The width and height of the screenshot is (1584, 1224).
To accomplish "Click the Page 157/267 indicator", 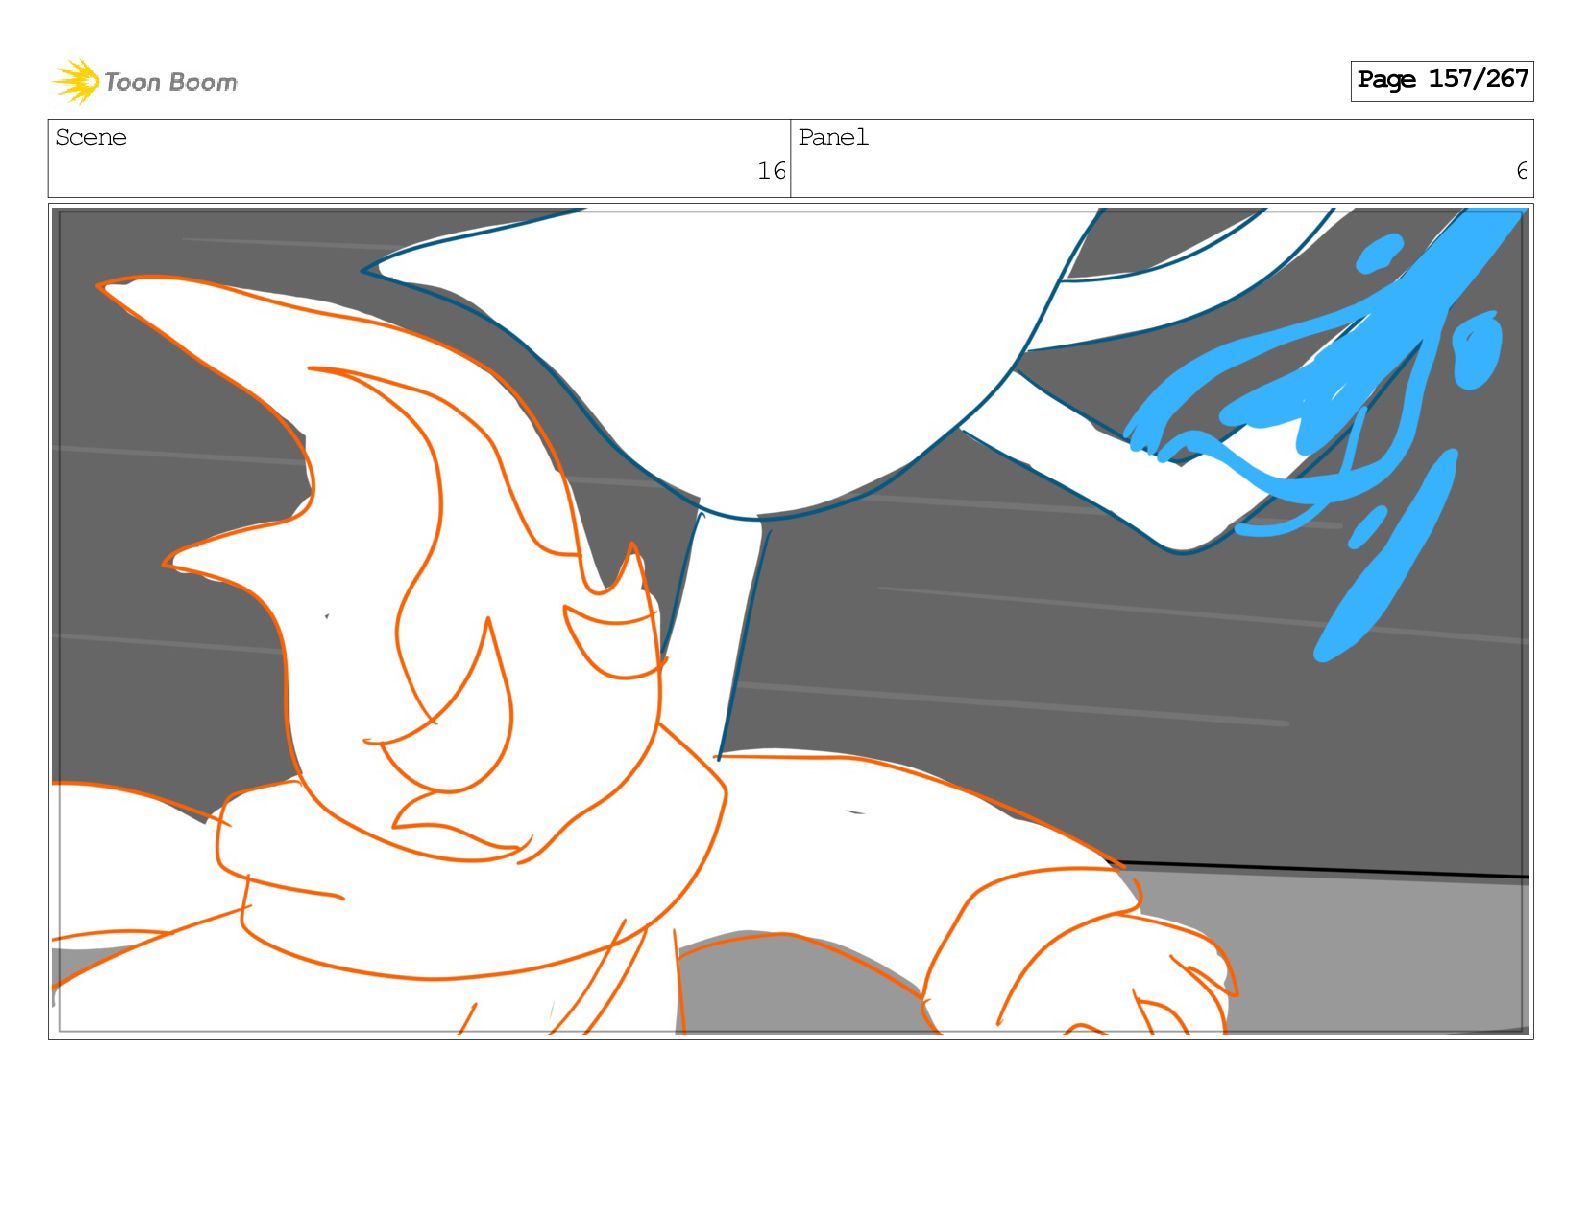I will coord(1441,80).
